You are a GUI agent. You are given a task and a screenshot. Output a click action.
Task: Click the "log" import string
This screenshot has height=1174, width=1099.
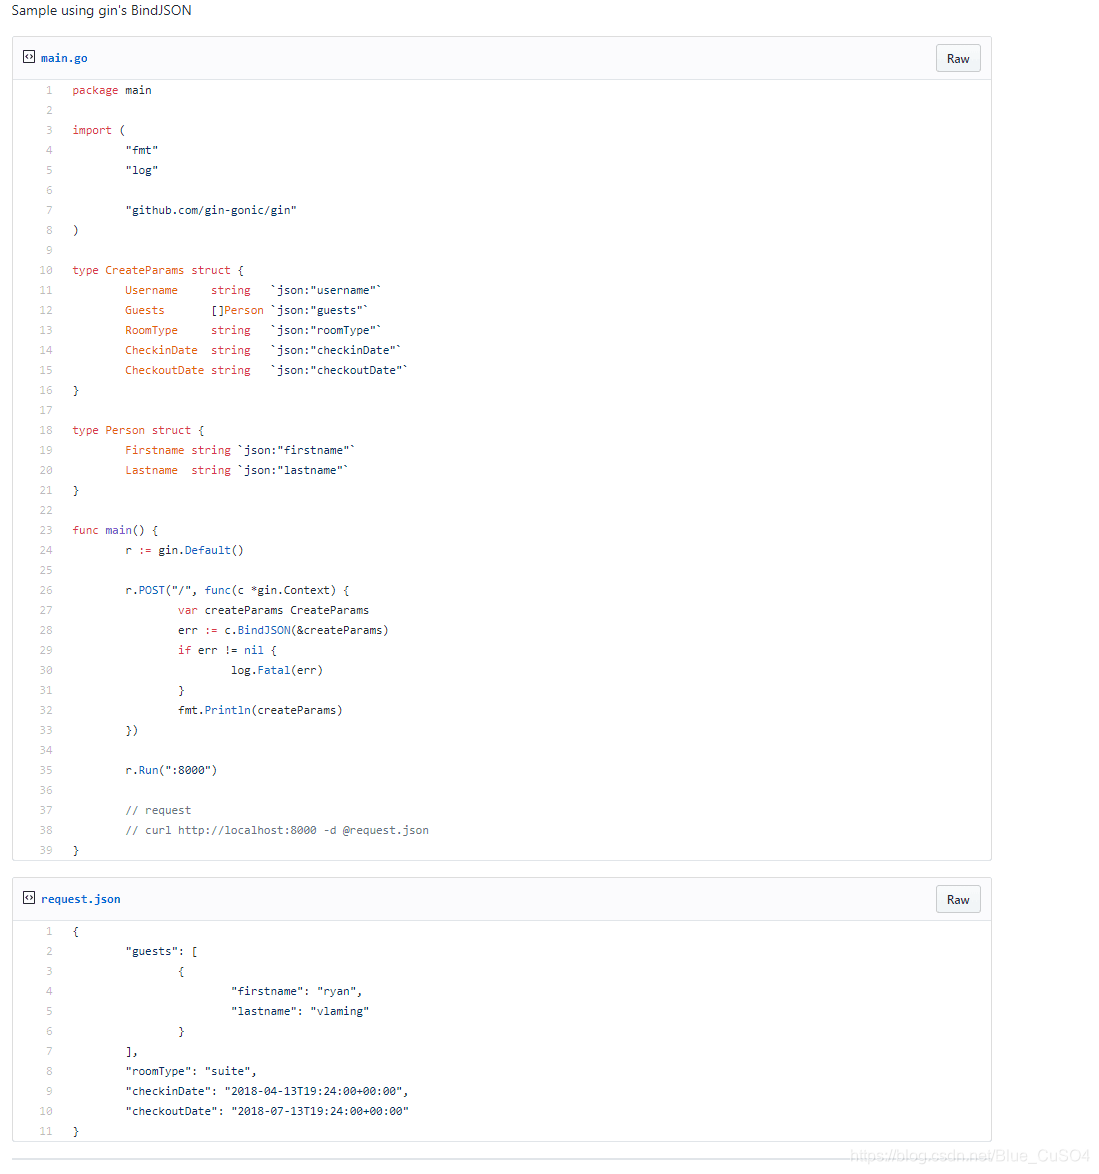[x=141, y=171]
